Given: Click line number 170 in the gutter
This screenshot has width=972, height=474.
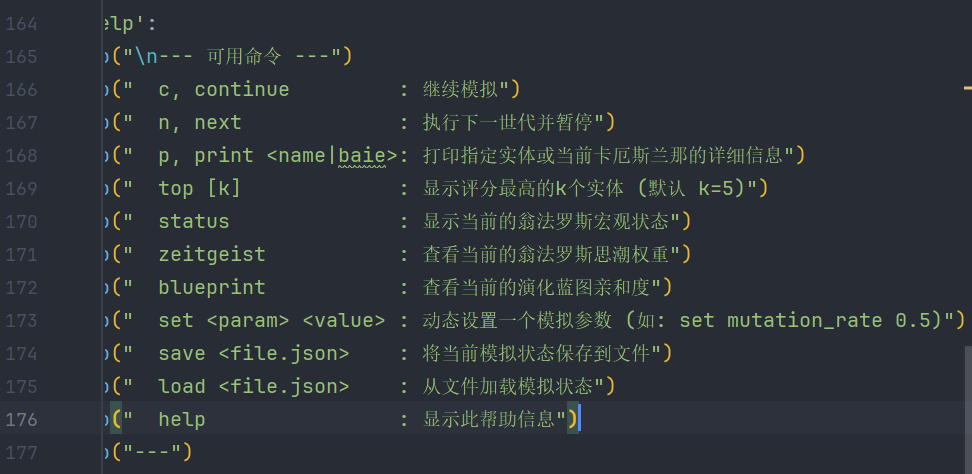Looking at the screenshot, I should coord(21,221).
